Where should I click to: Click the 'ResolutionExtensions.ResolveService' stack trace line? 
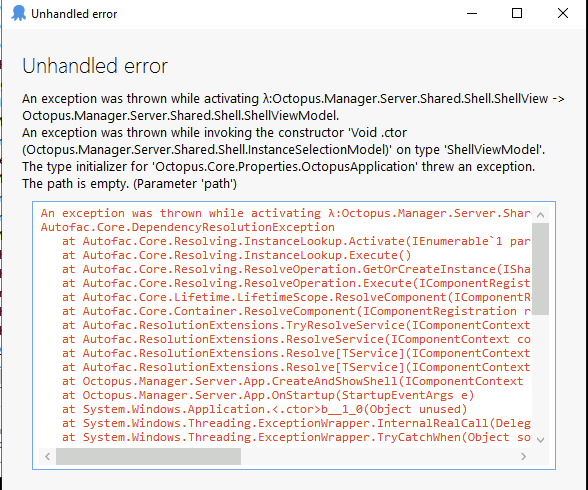pyautogui.click(x=296, y=339)
